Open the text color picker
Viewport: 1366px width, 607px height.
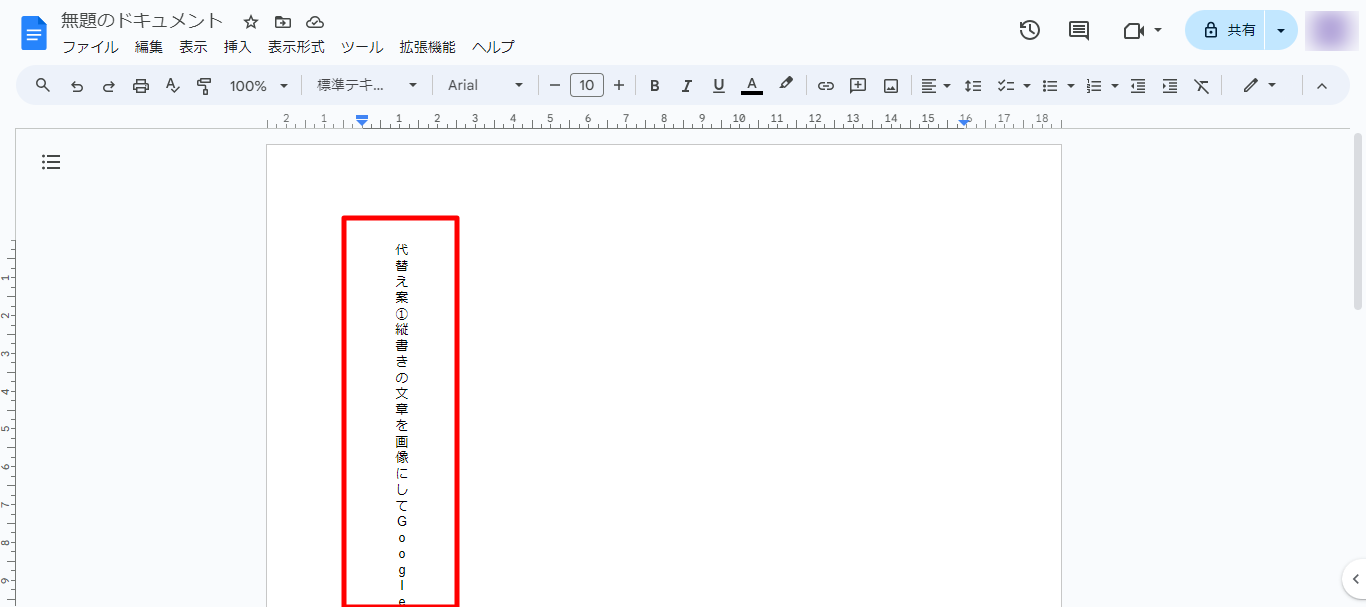pyautogui.click(x=752, y=86)
